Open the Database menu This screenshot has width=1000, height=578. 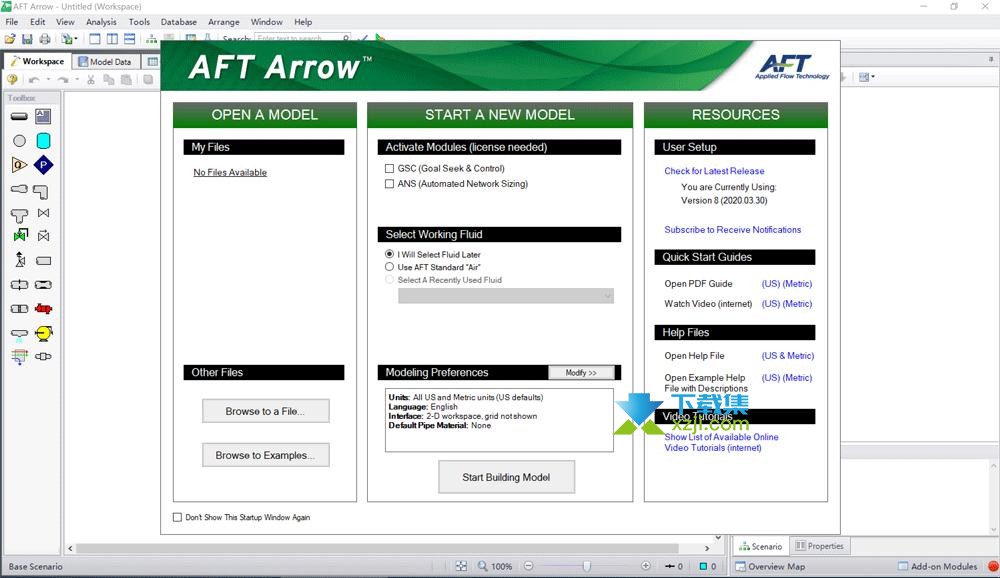179,22
